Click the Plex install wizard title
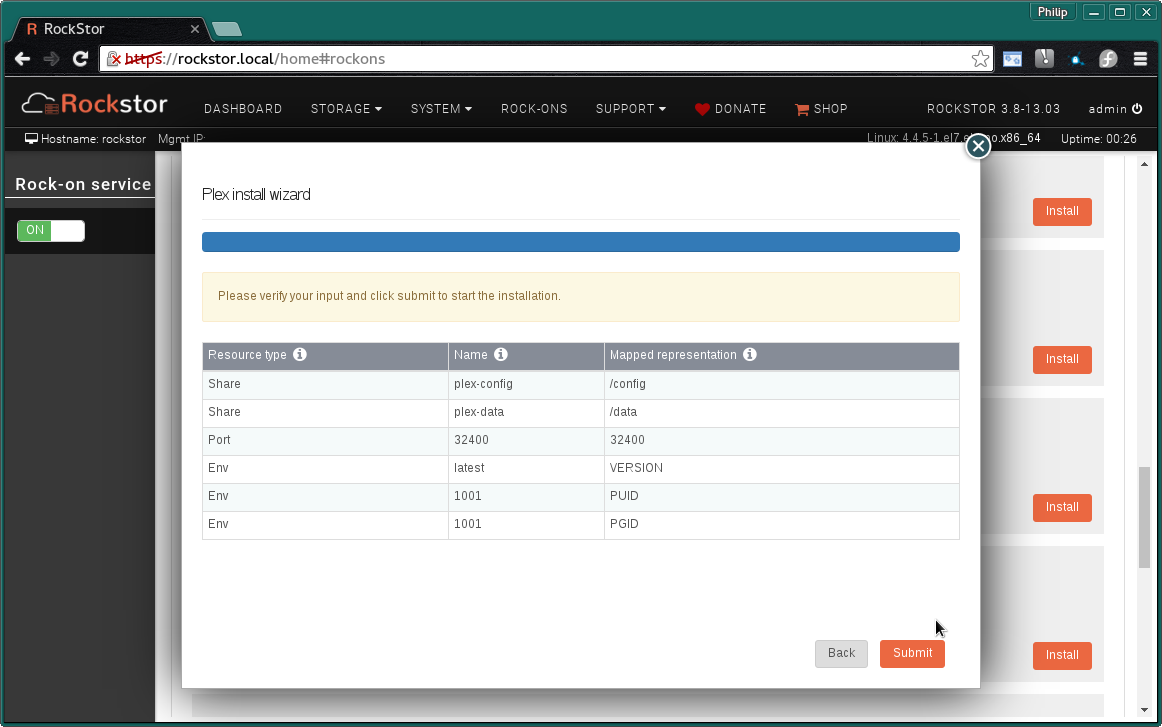Viewport: 1162px width, 727px height. 256,194
